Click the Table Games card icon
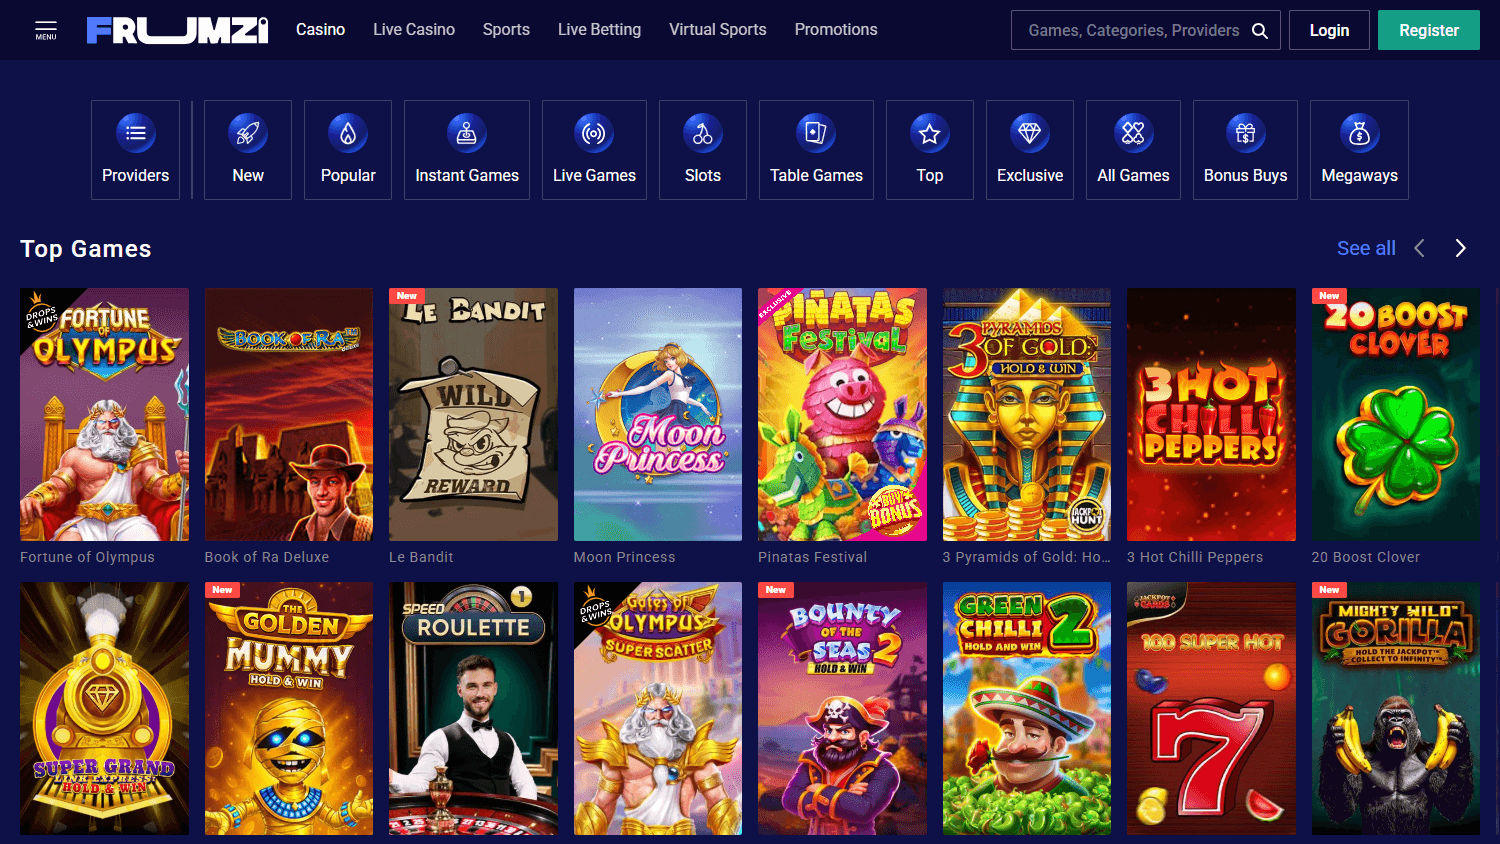Screen dimensions: 1500x844 click(816, 131)
